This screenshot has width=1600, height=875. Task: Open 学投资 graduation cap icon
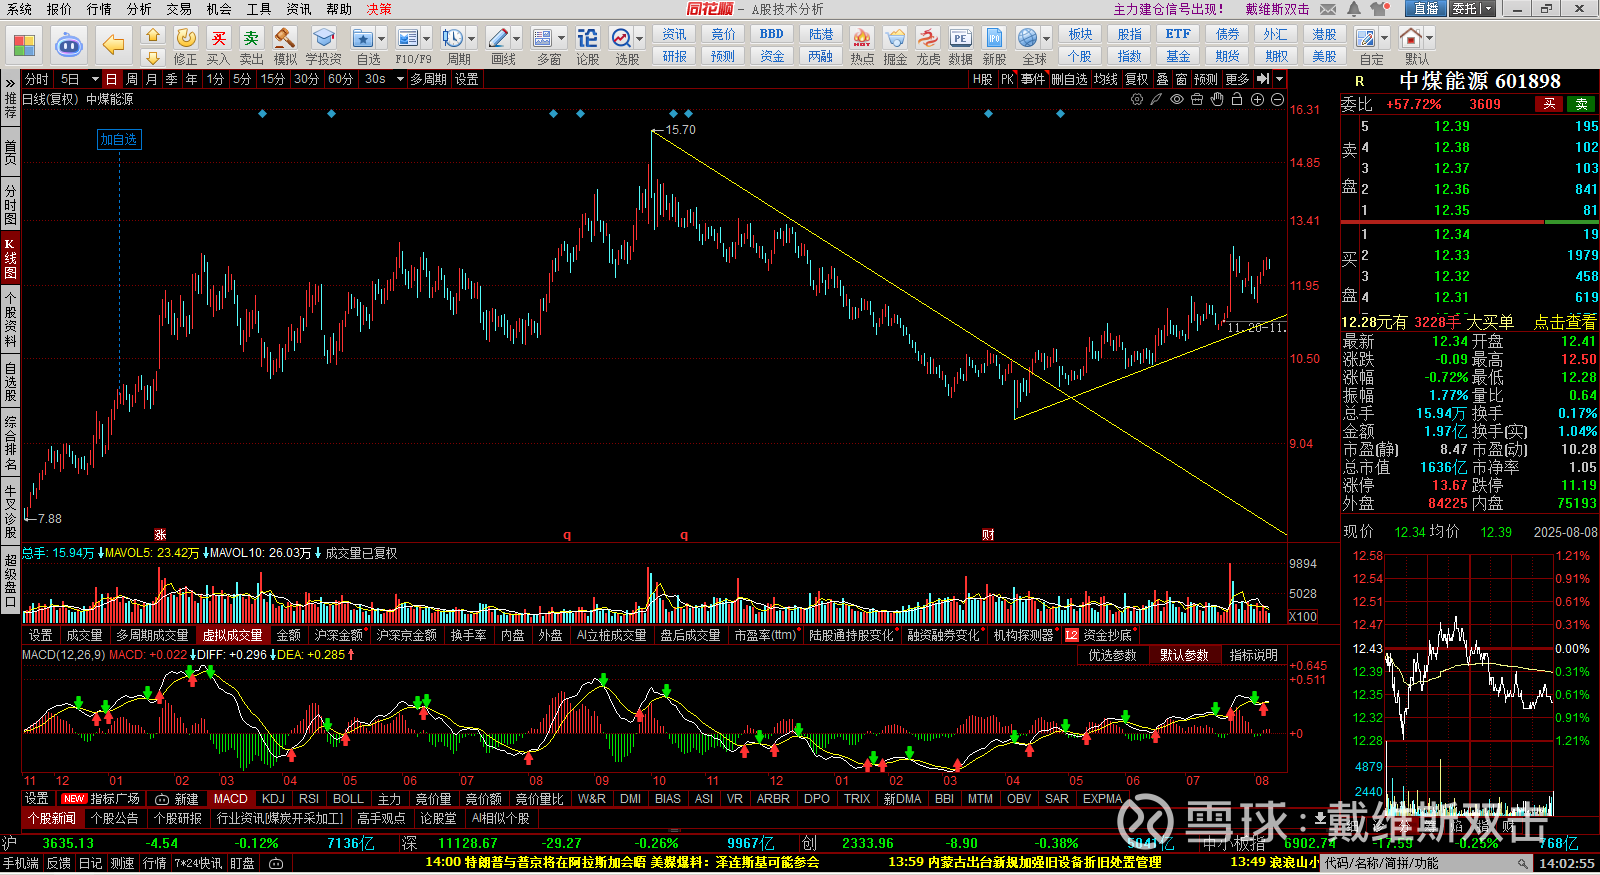point(323,38)
